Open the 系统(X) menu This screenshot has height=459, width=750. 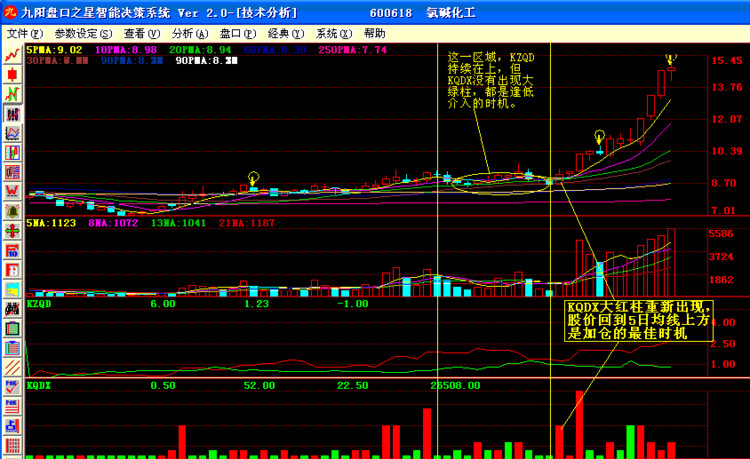[334, 33]
